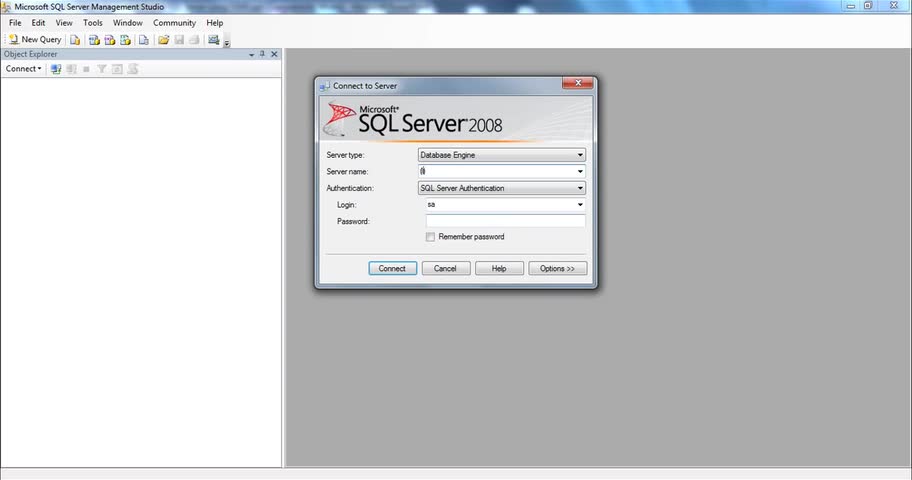Enable the Remember password checkbox
Image resolution: width=912 pixels, height=480 pixels.
[430, 237]
